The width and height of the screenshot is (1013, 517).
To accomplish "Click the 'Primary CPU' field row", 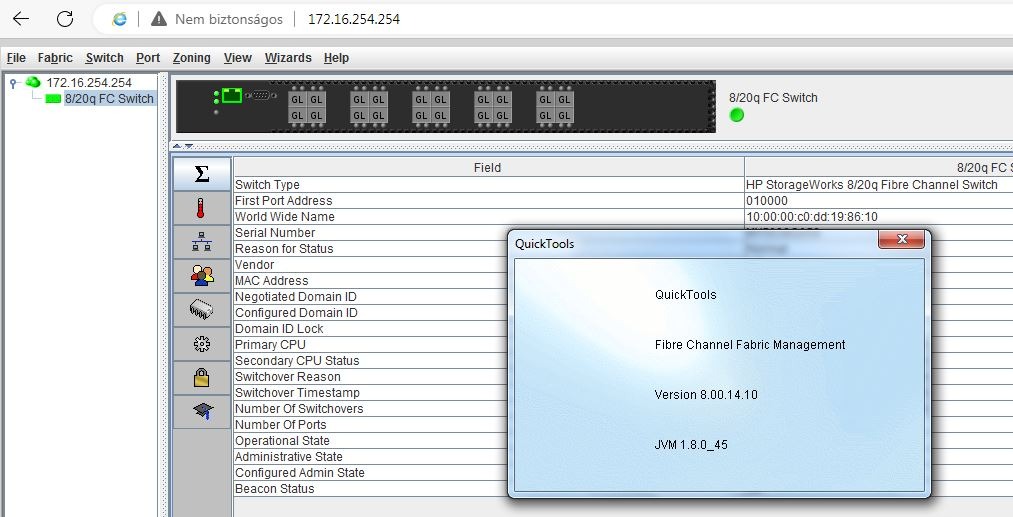I will point(371,344).
